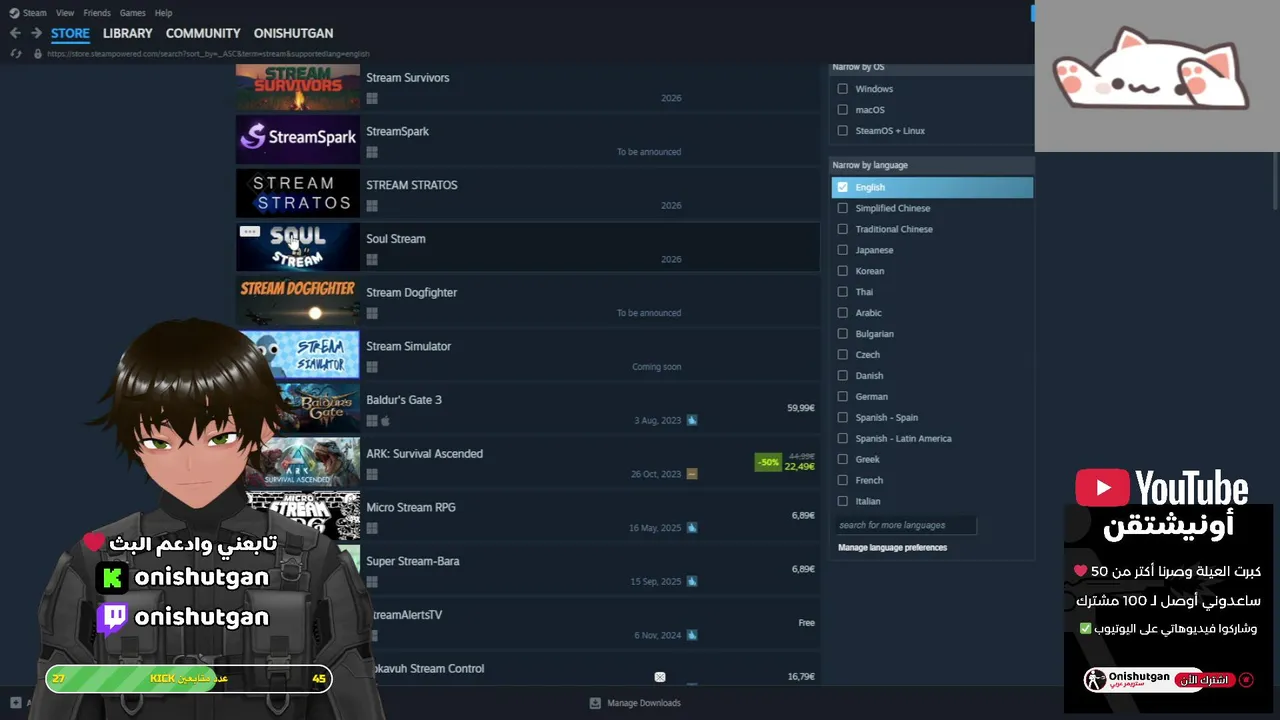This screenshot has width=1280, height=720.
Task: Check the French language box
Action: (842, 480)
